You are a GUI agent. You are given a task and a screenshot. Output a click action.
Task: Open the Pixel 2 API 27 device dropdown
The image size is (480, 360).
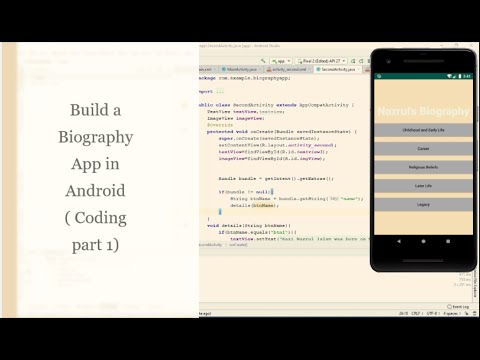coord(321,61)
